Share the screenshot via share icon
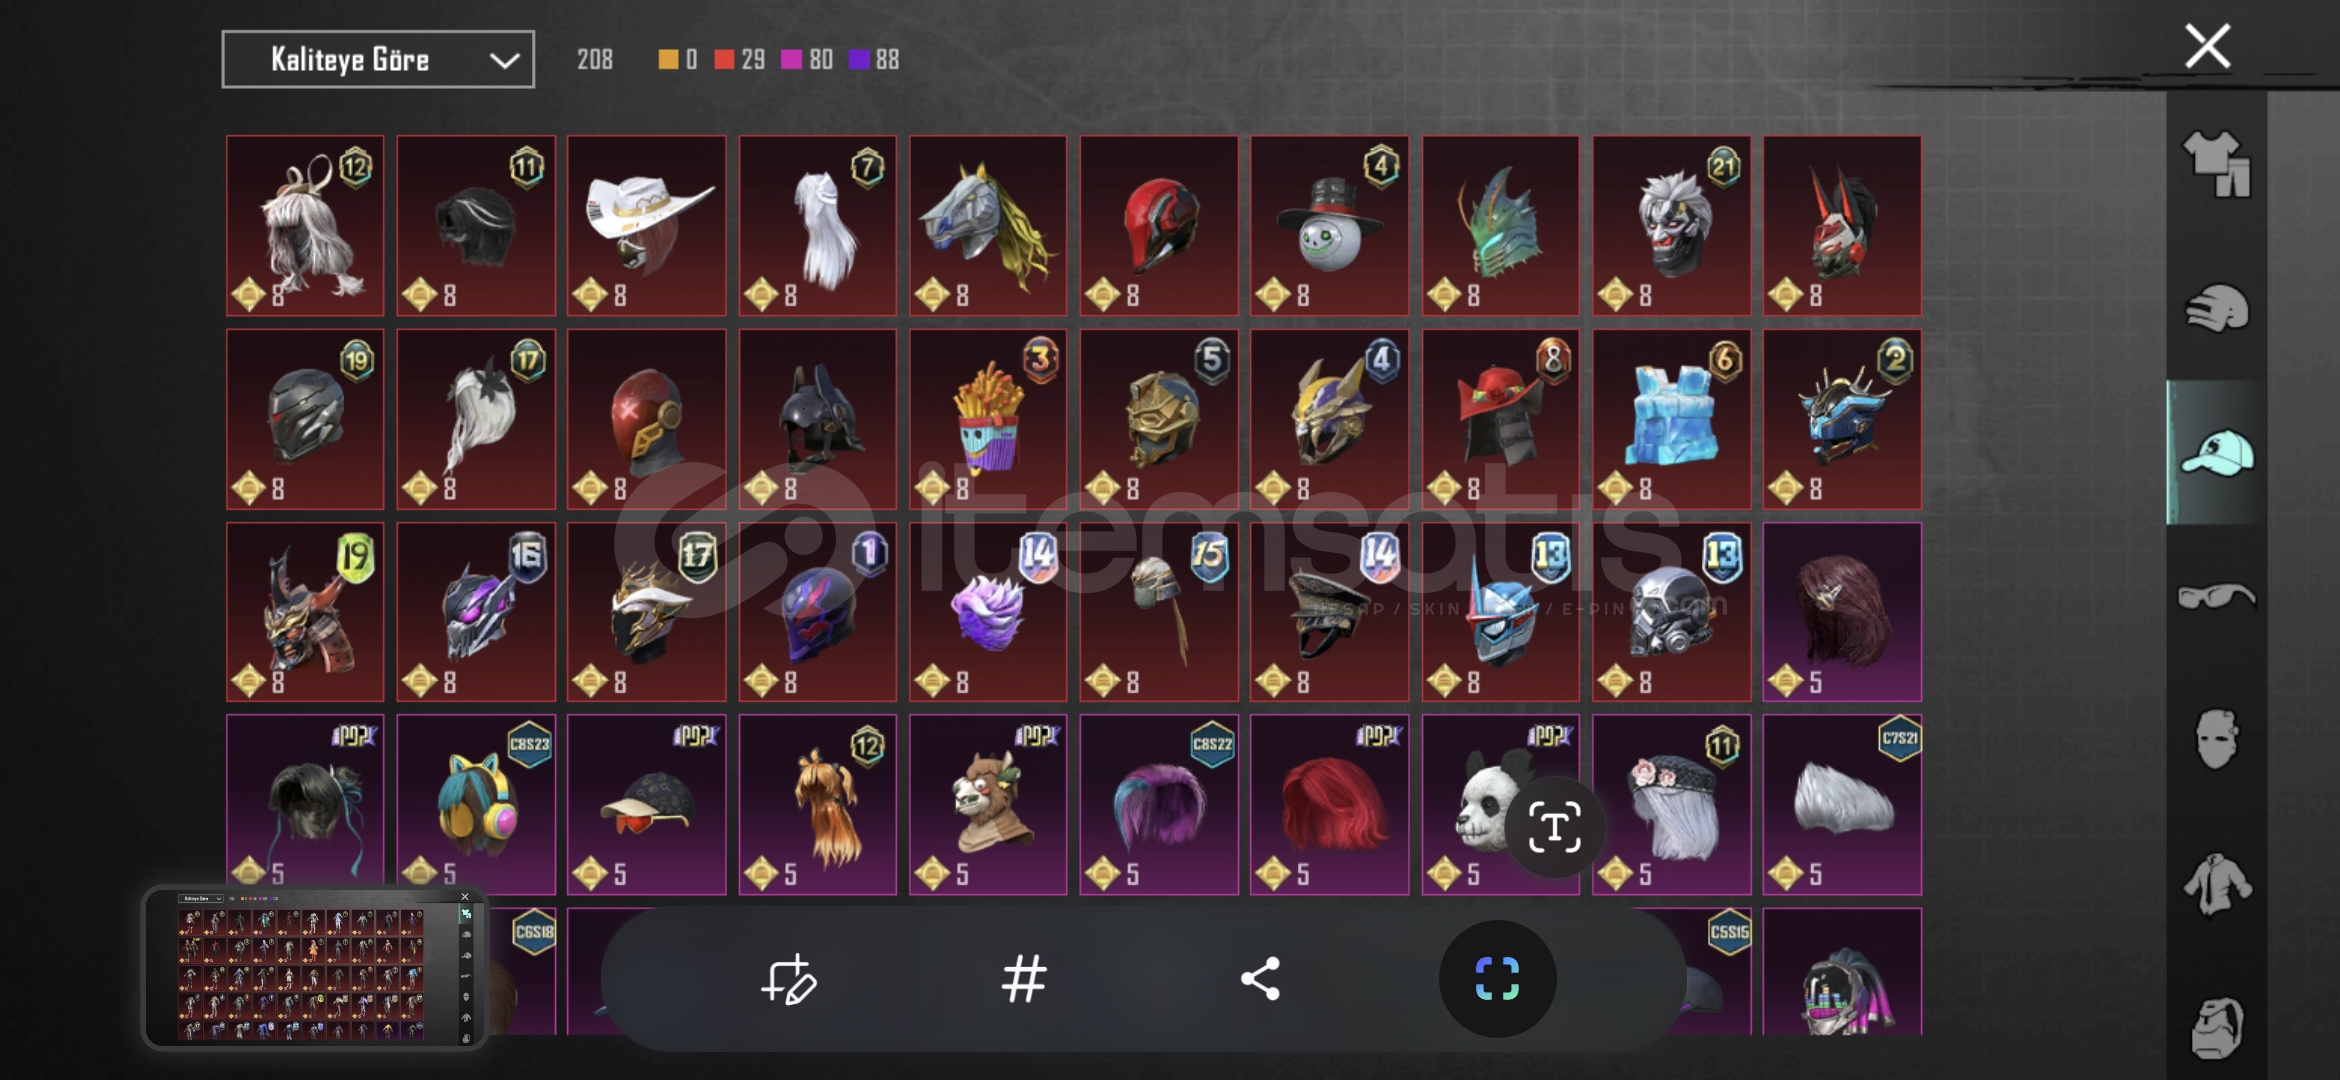2340x1080 pixels. (1260, 979)
